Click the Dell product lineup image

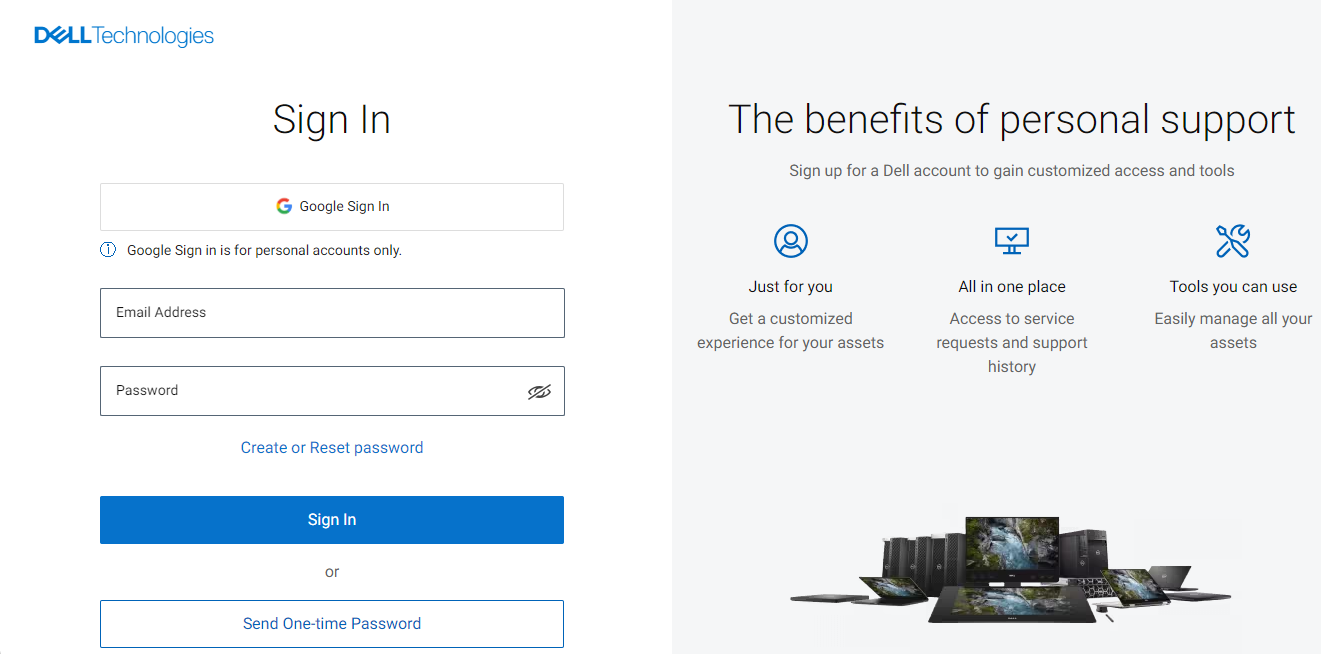1010,570
